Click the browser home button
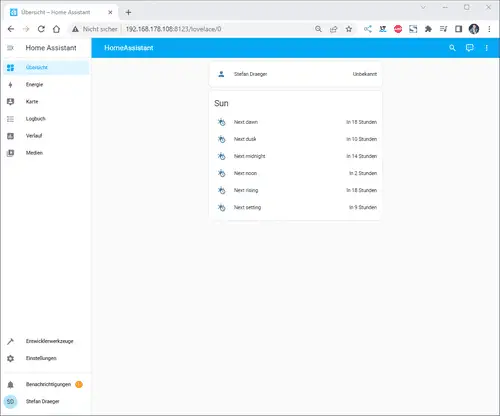 [x=56, y=29]
